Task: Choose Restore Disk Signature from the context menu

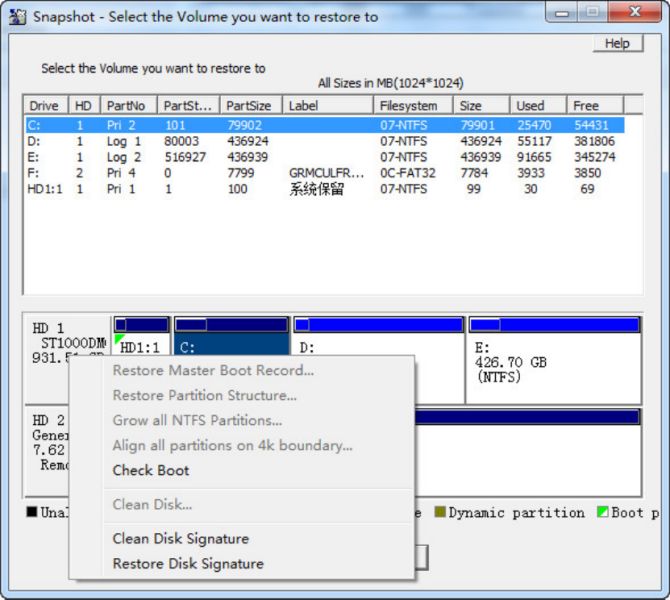Action: pyautogui.click(x=188, y=563)
